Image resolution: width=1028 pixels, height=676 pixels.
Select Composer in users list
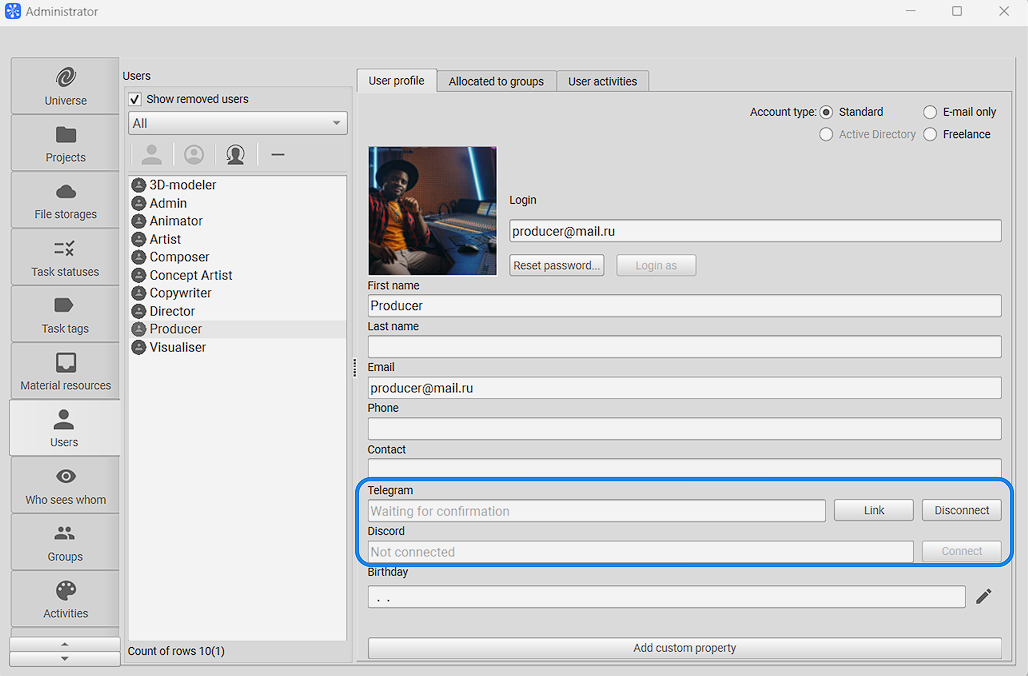[237, 257]
